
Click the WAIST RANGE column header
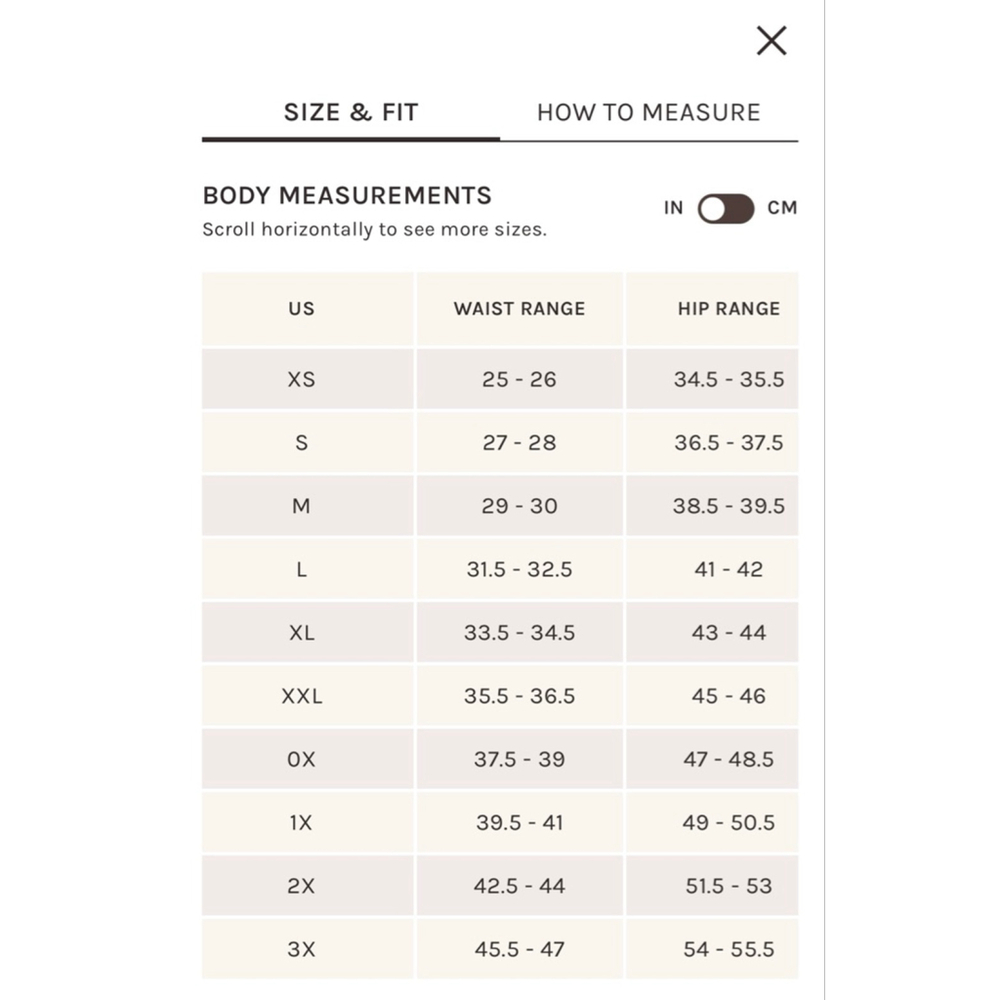pos(520,309)
